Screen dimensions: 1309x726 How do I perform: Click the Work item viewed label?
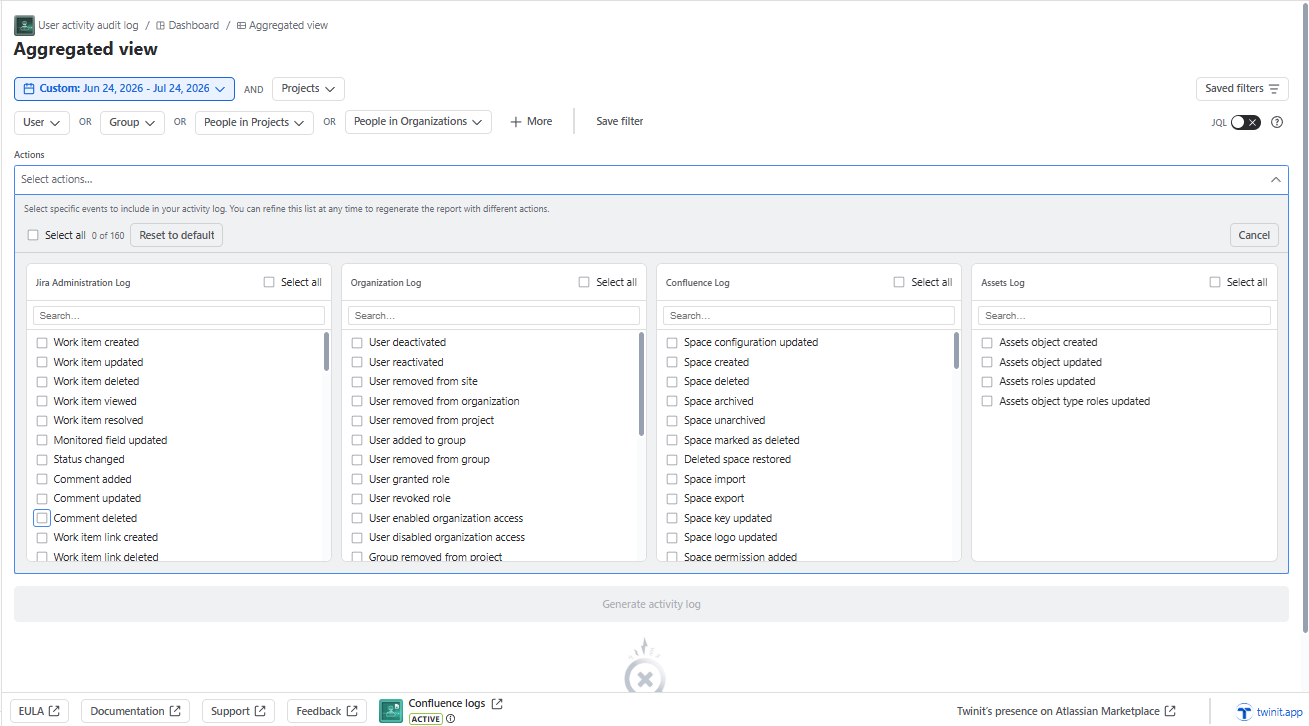pos(95,401)
